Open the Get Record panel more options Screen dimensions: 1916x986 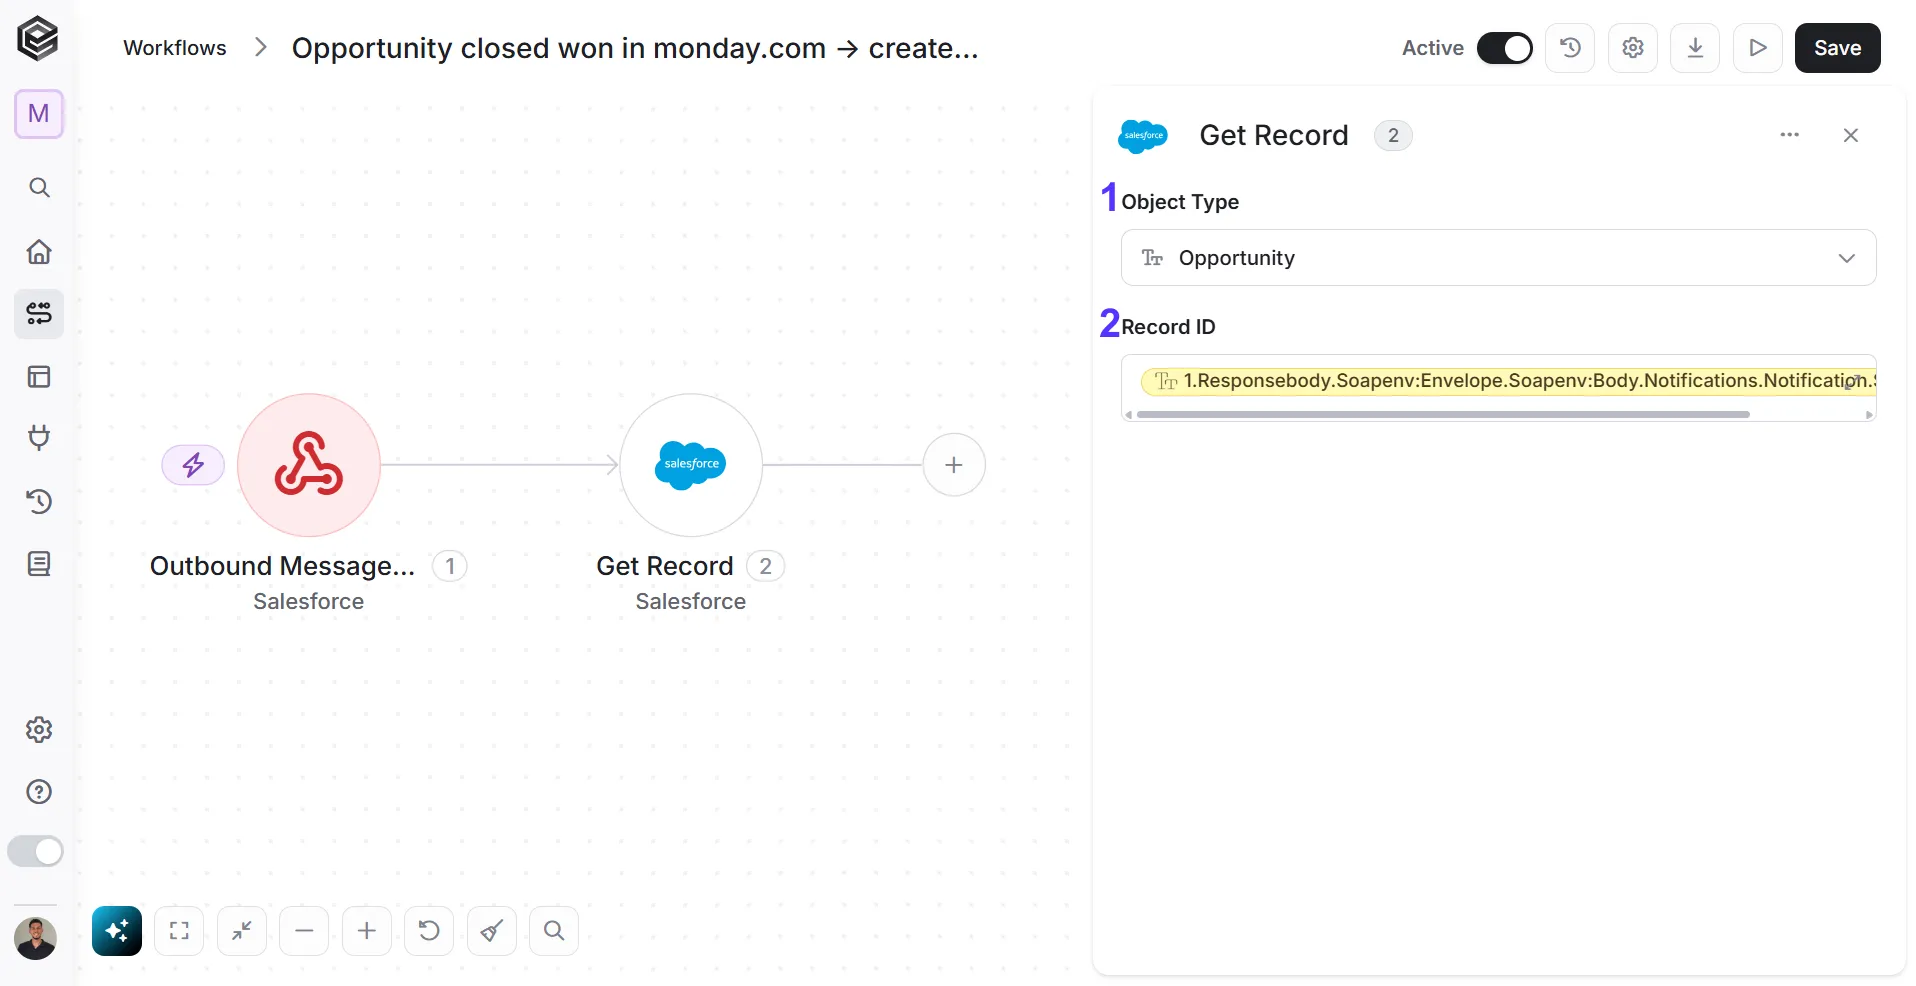click(1790, 135)
